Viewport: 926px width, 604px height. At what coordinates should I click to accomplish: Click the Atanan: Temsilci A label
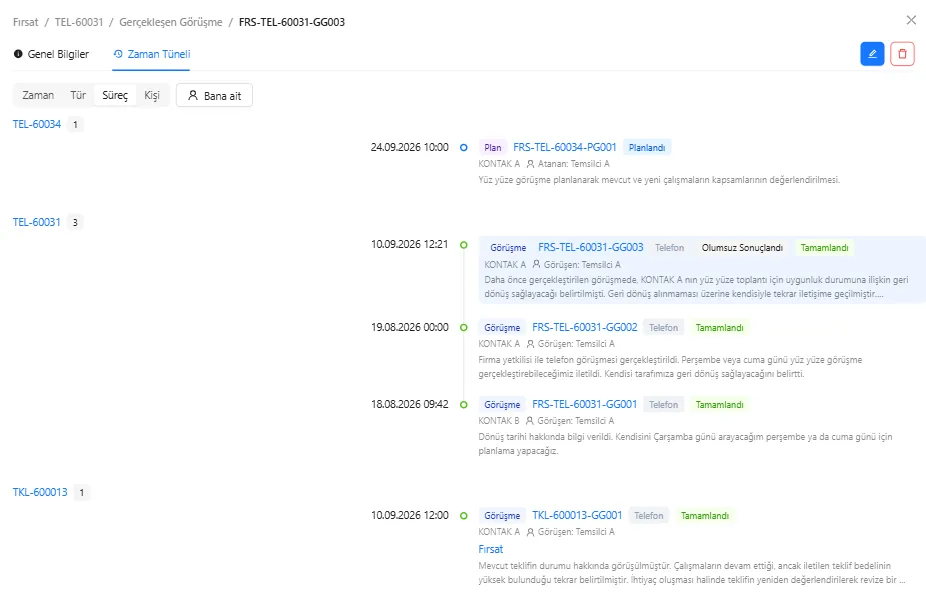click(x=568, y=164)
